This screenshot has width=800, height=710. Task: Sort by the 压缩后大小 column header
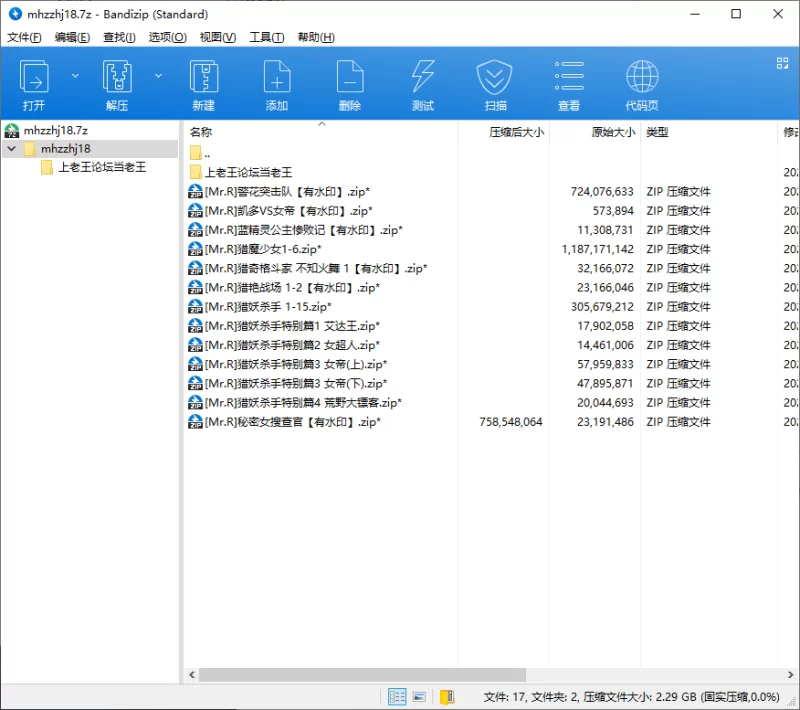(516, 132)
